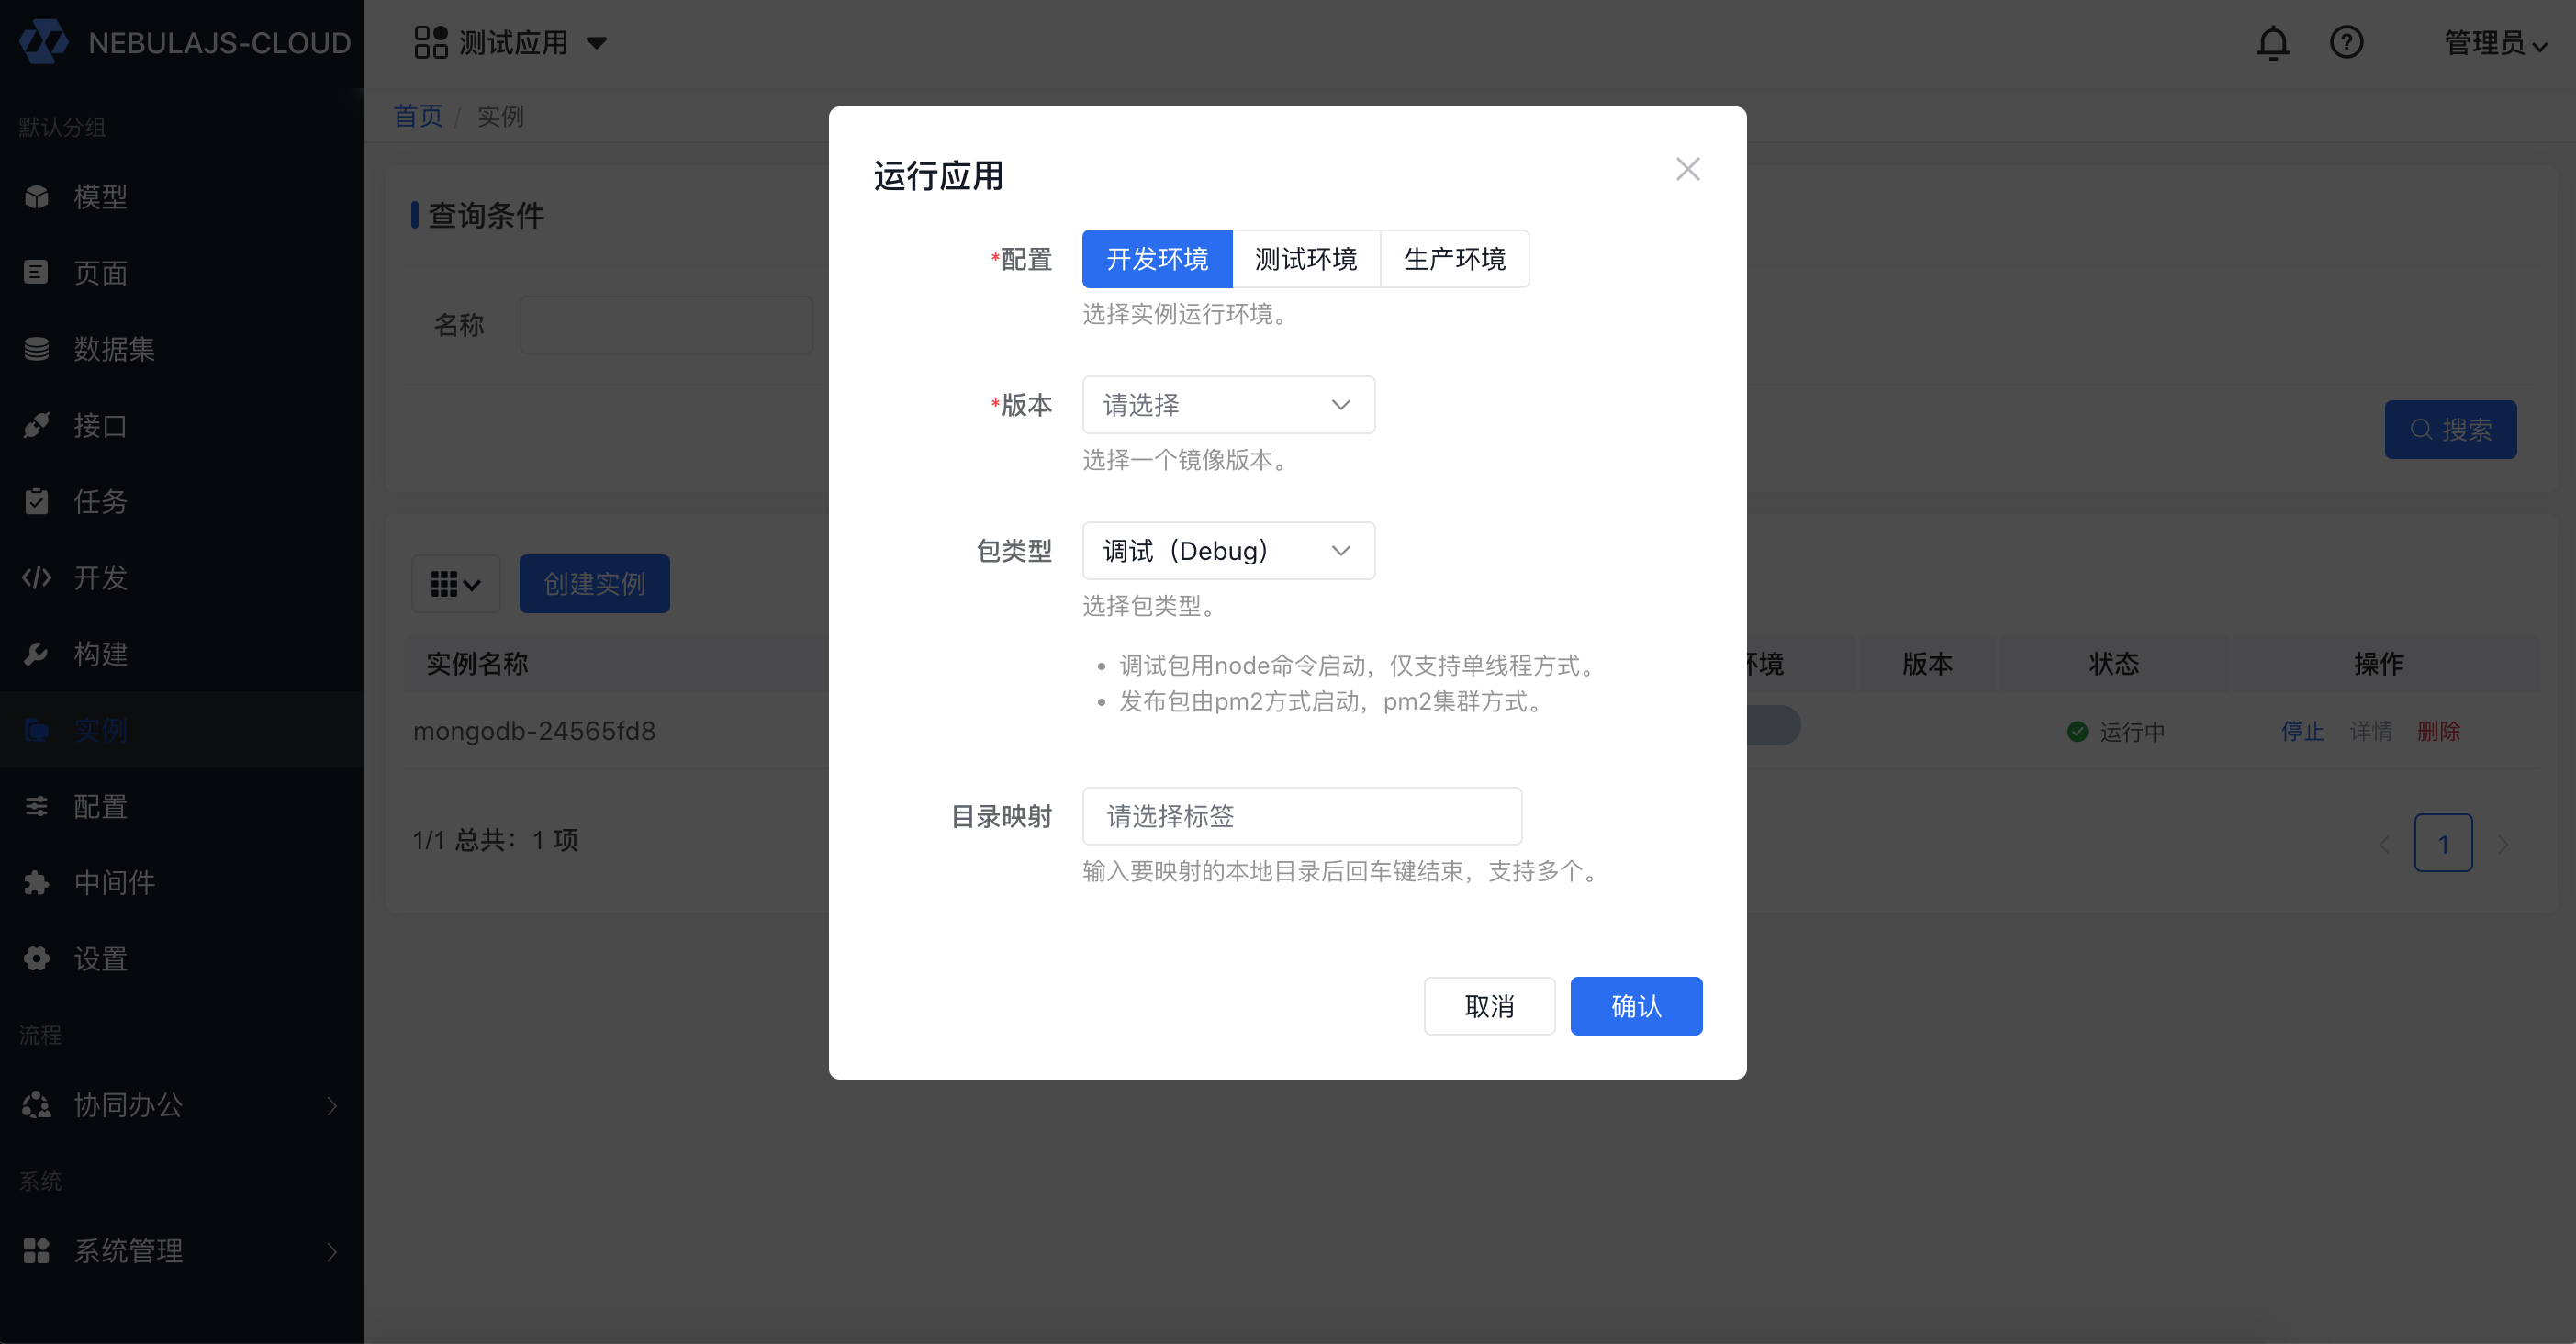Expand the 包类型 Debug dropdown
The width and height of the screenshot is (2576, 1344).
click(1228, 550)
